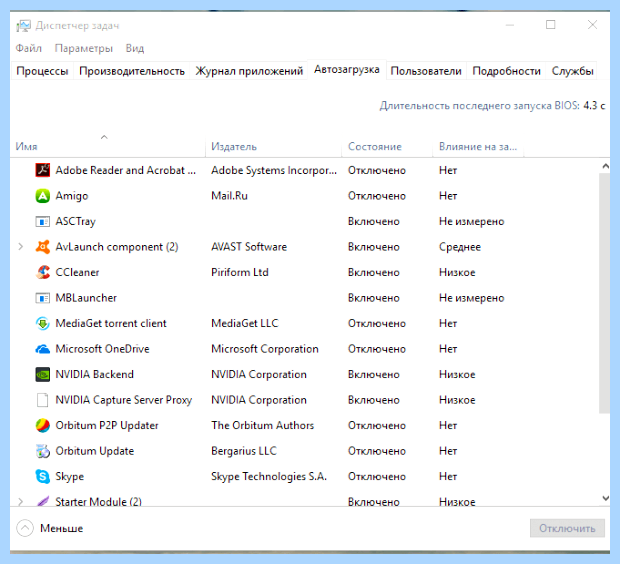Click the Task Manager title bar icon
This screenshot has height=564, width=620.
tap(23, 26)
